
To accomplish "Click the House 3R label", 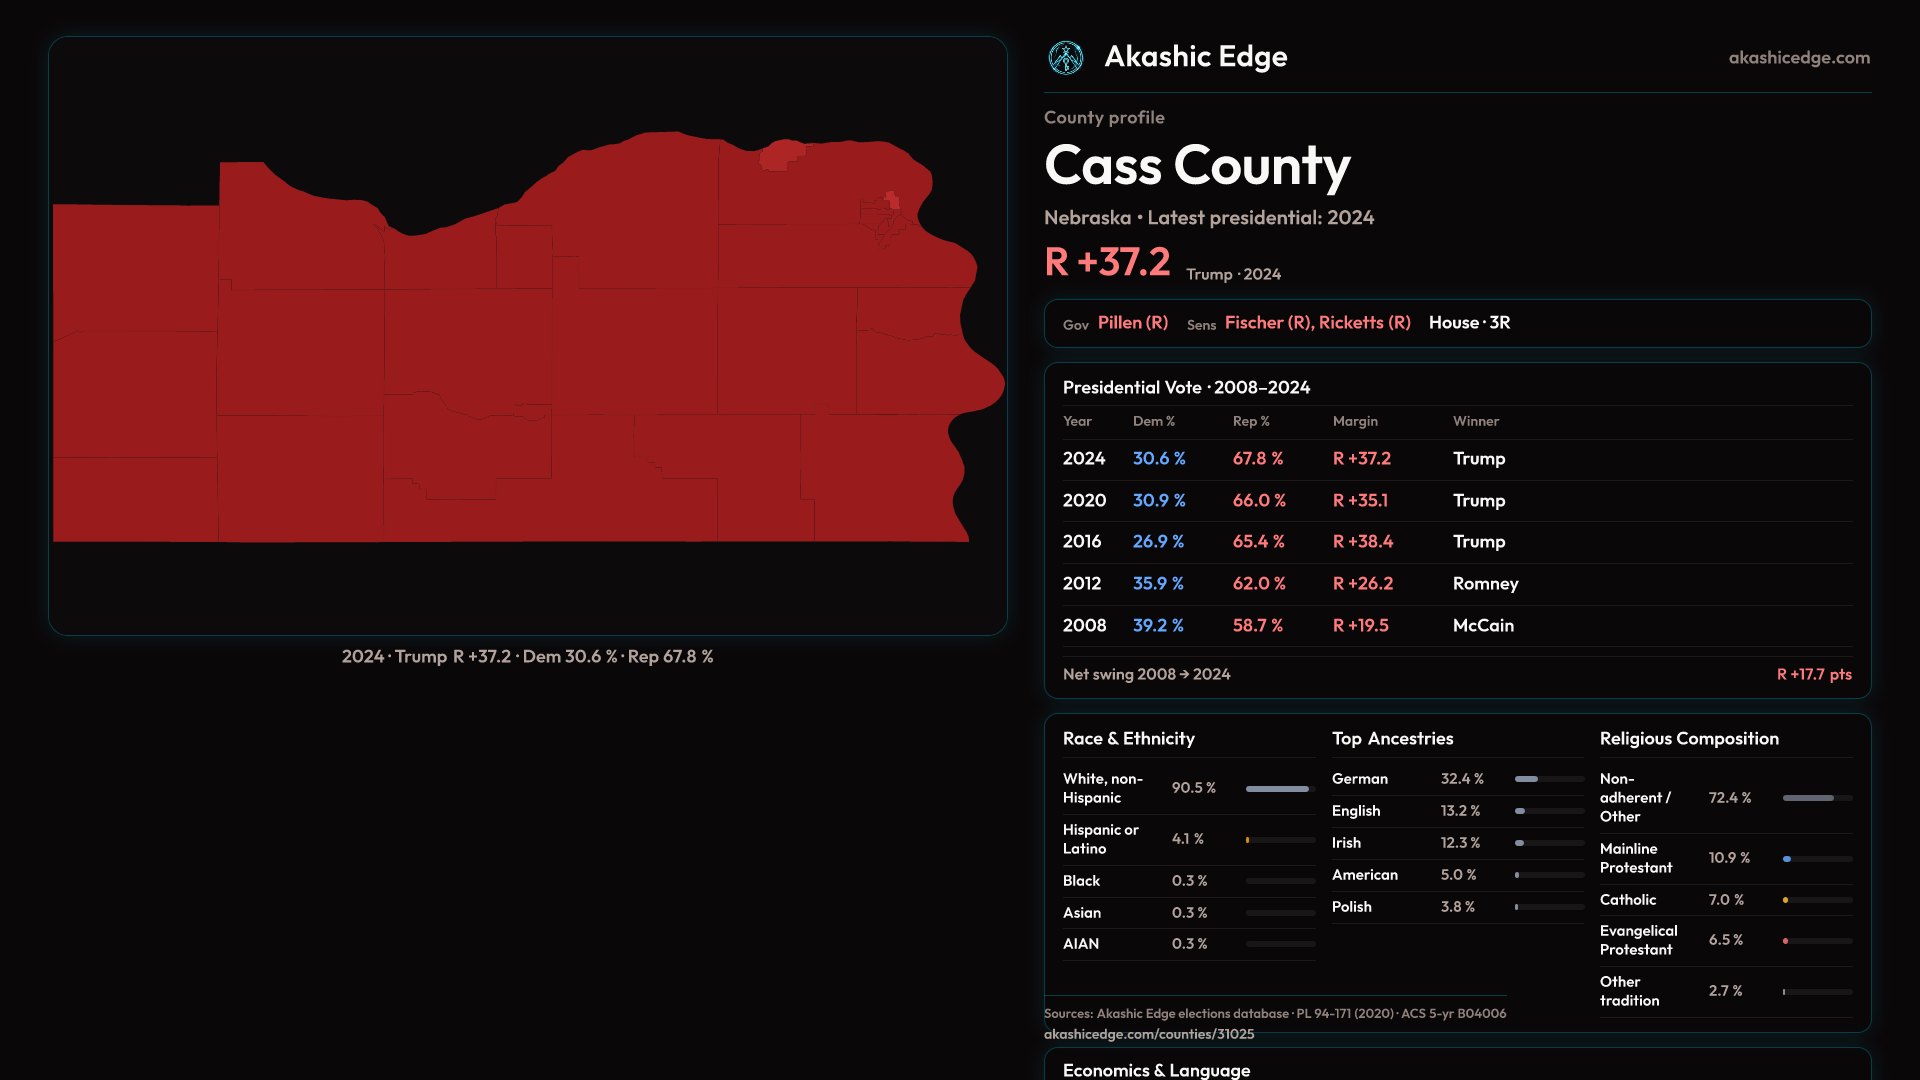I will [x=1469, y=323].
